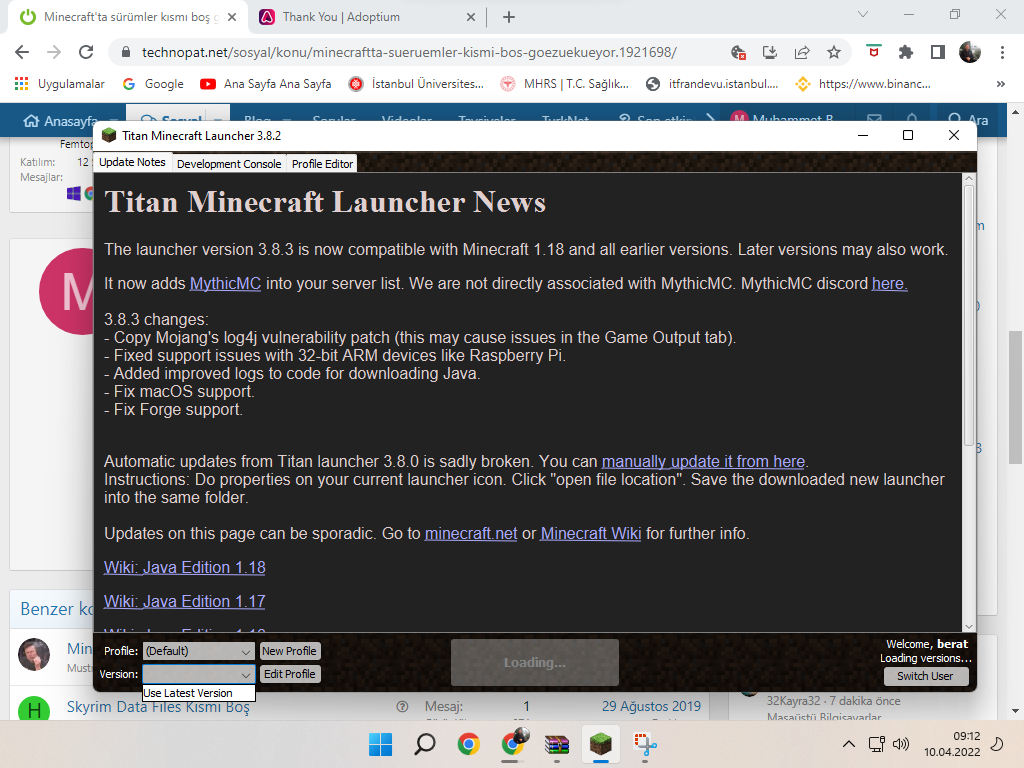This screenshot has width=1024, height=768.
Task: Click launcher news scroll down arrow
Action: (x=969, y=626)
